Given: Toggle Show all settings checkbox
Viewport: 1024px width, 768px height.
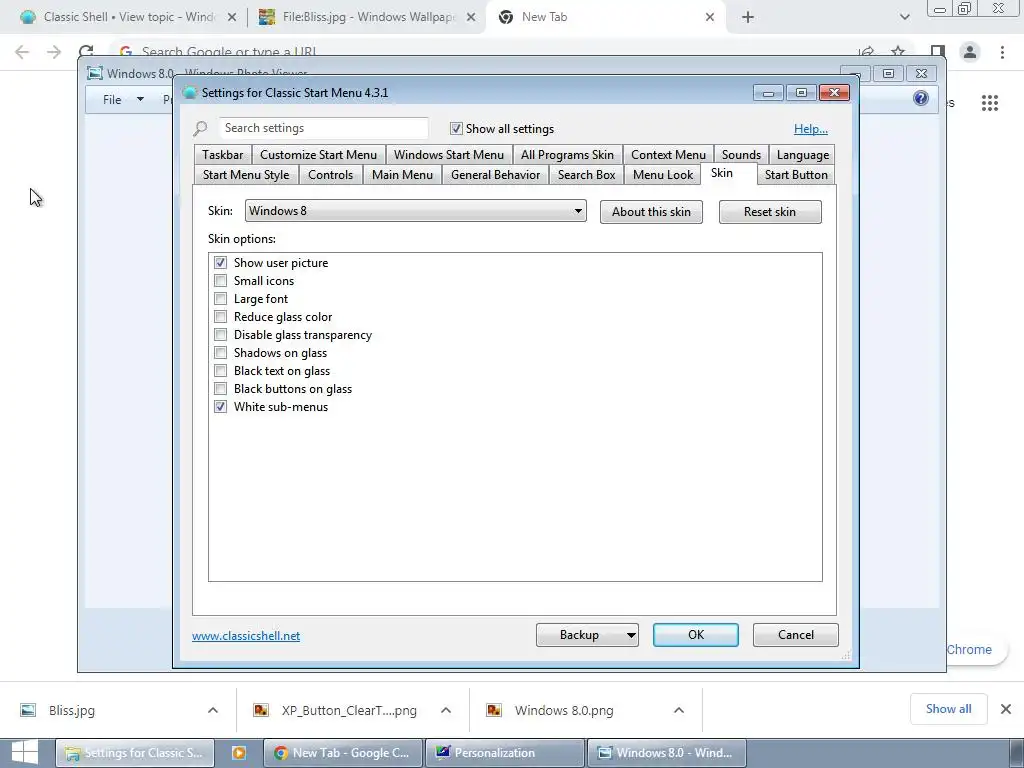Looking at the screenshot, I should point(456,129).
